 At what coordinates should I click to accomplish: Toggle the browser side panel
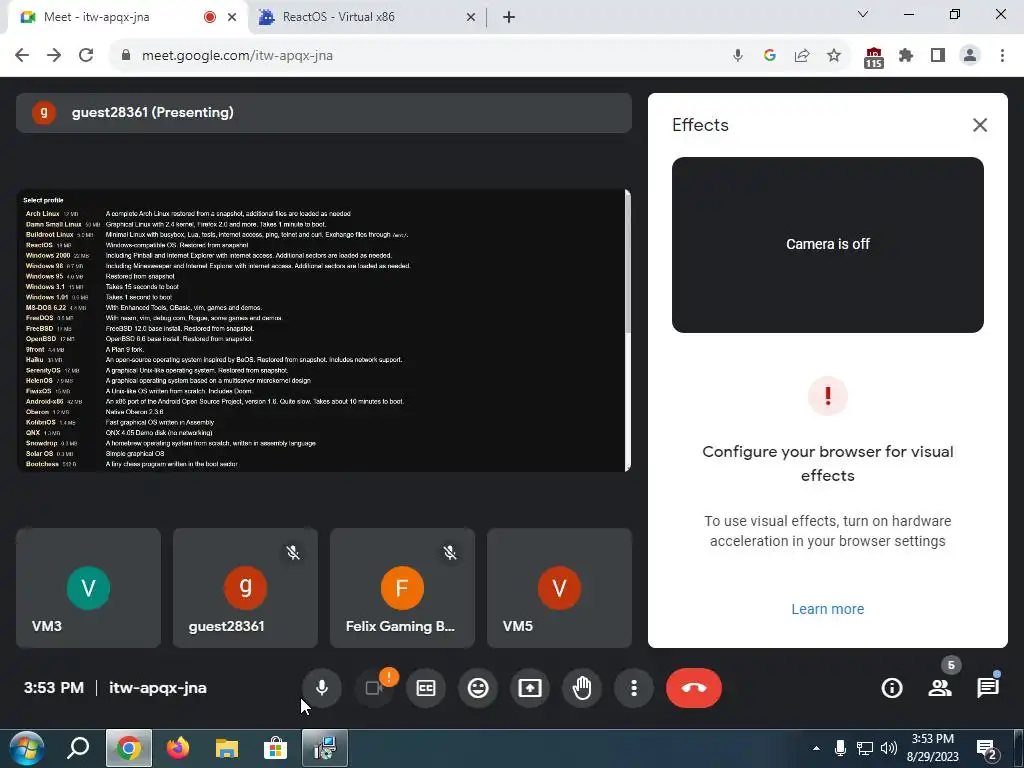(938, 56)
